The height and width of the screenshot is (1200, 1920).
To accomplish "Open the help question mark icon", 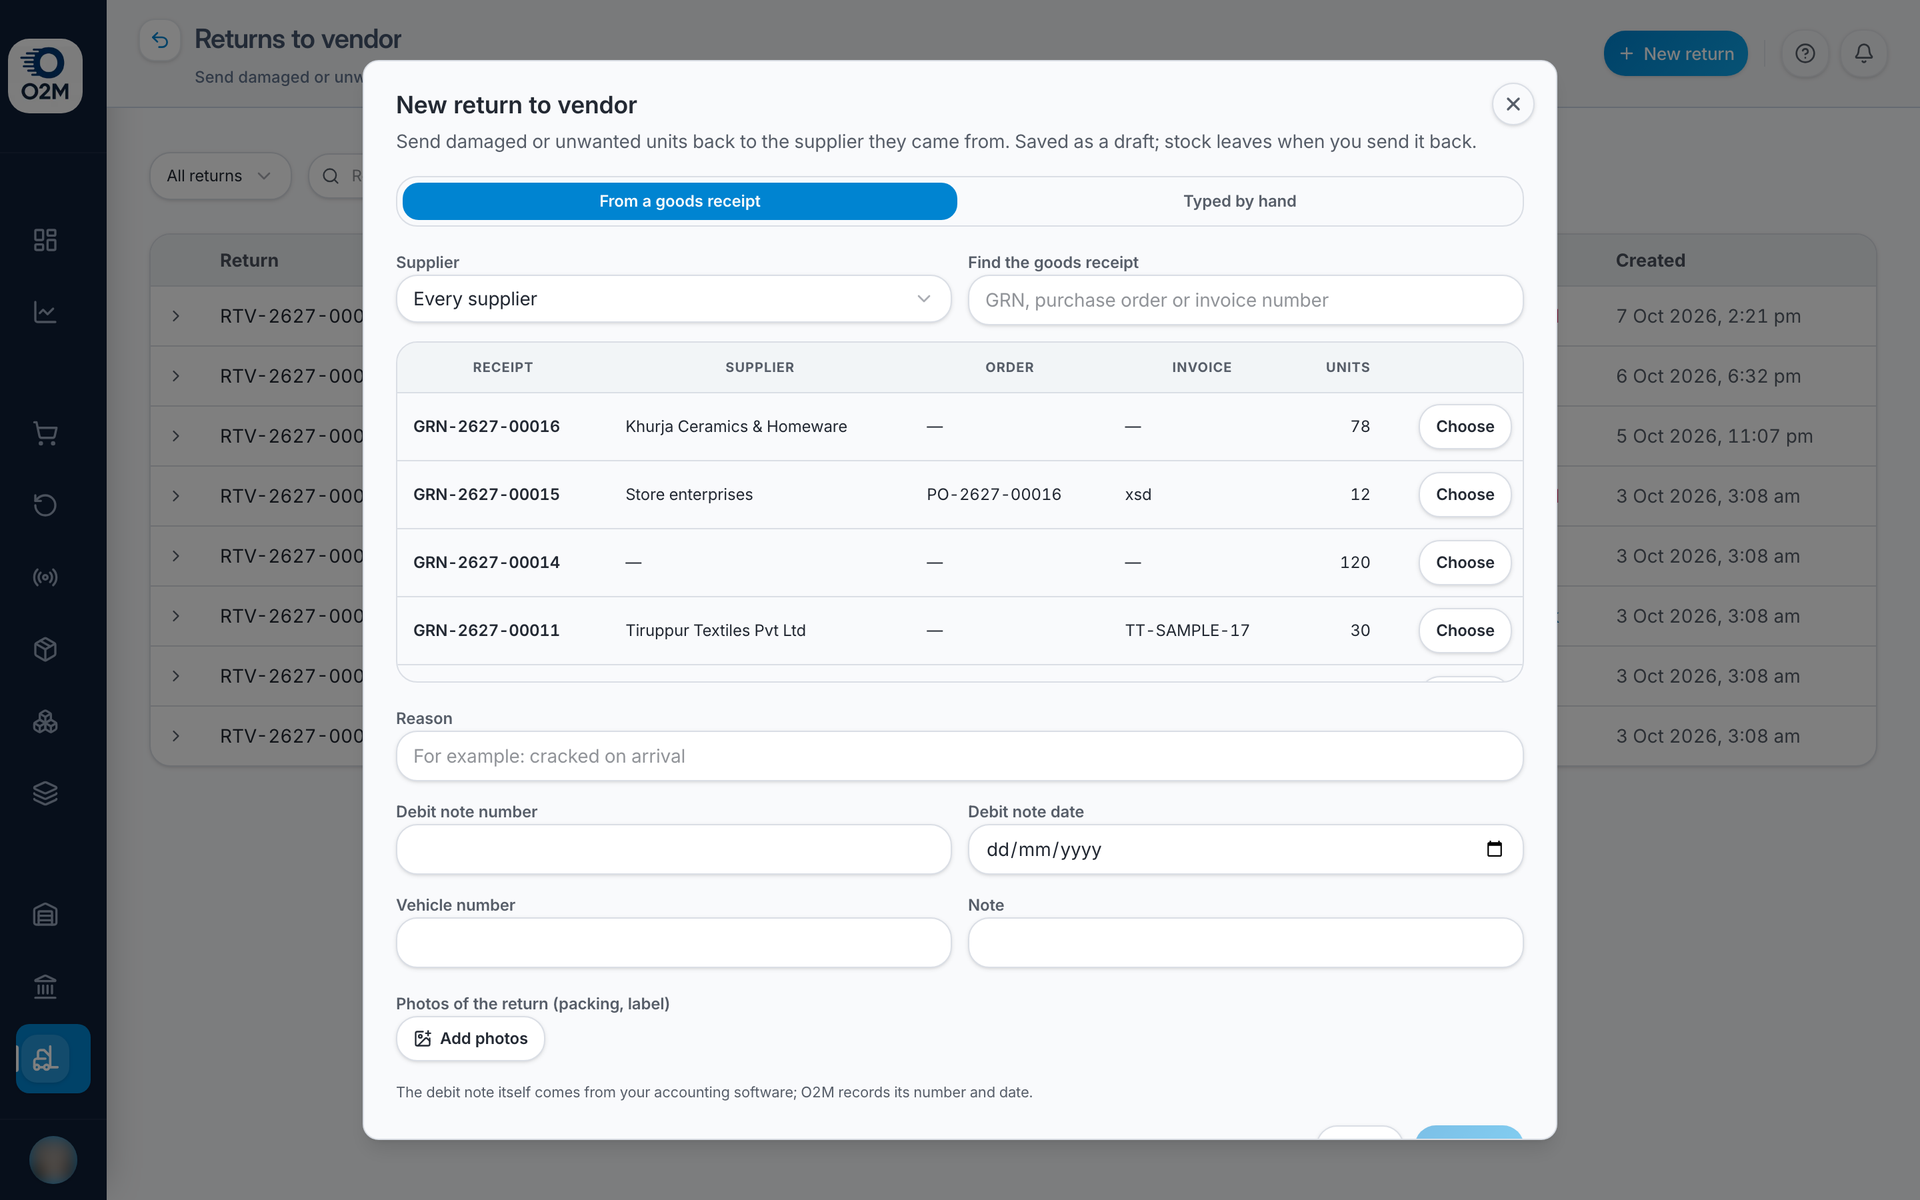I will tap(1805, 53).
